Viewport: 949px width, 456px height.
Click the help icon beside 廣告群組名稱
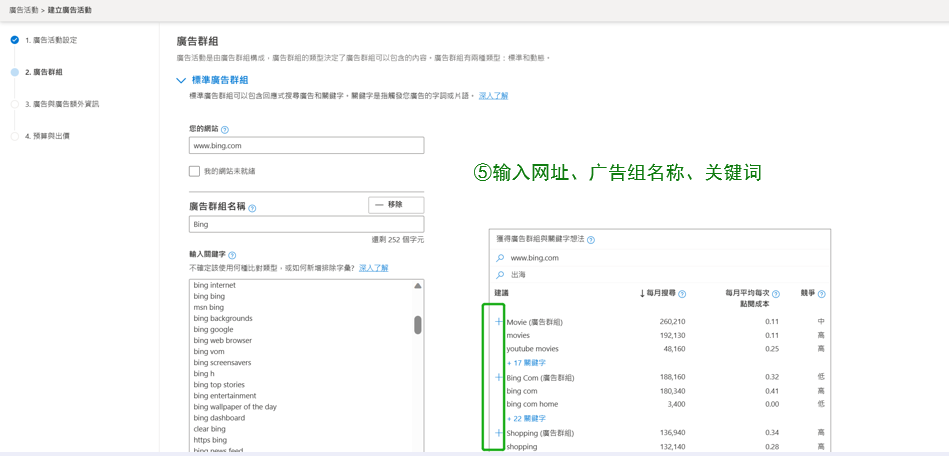252,208
